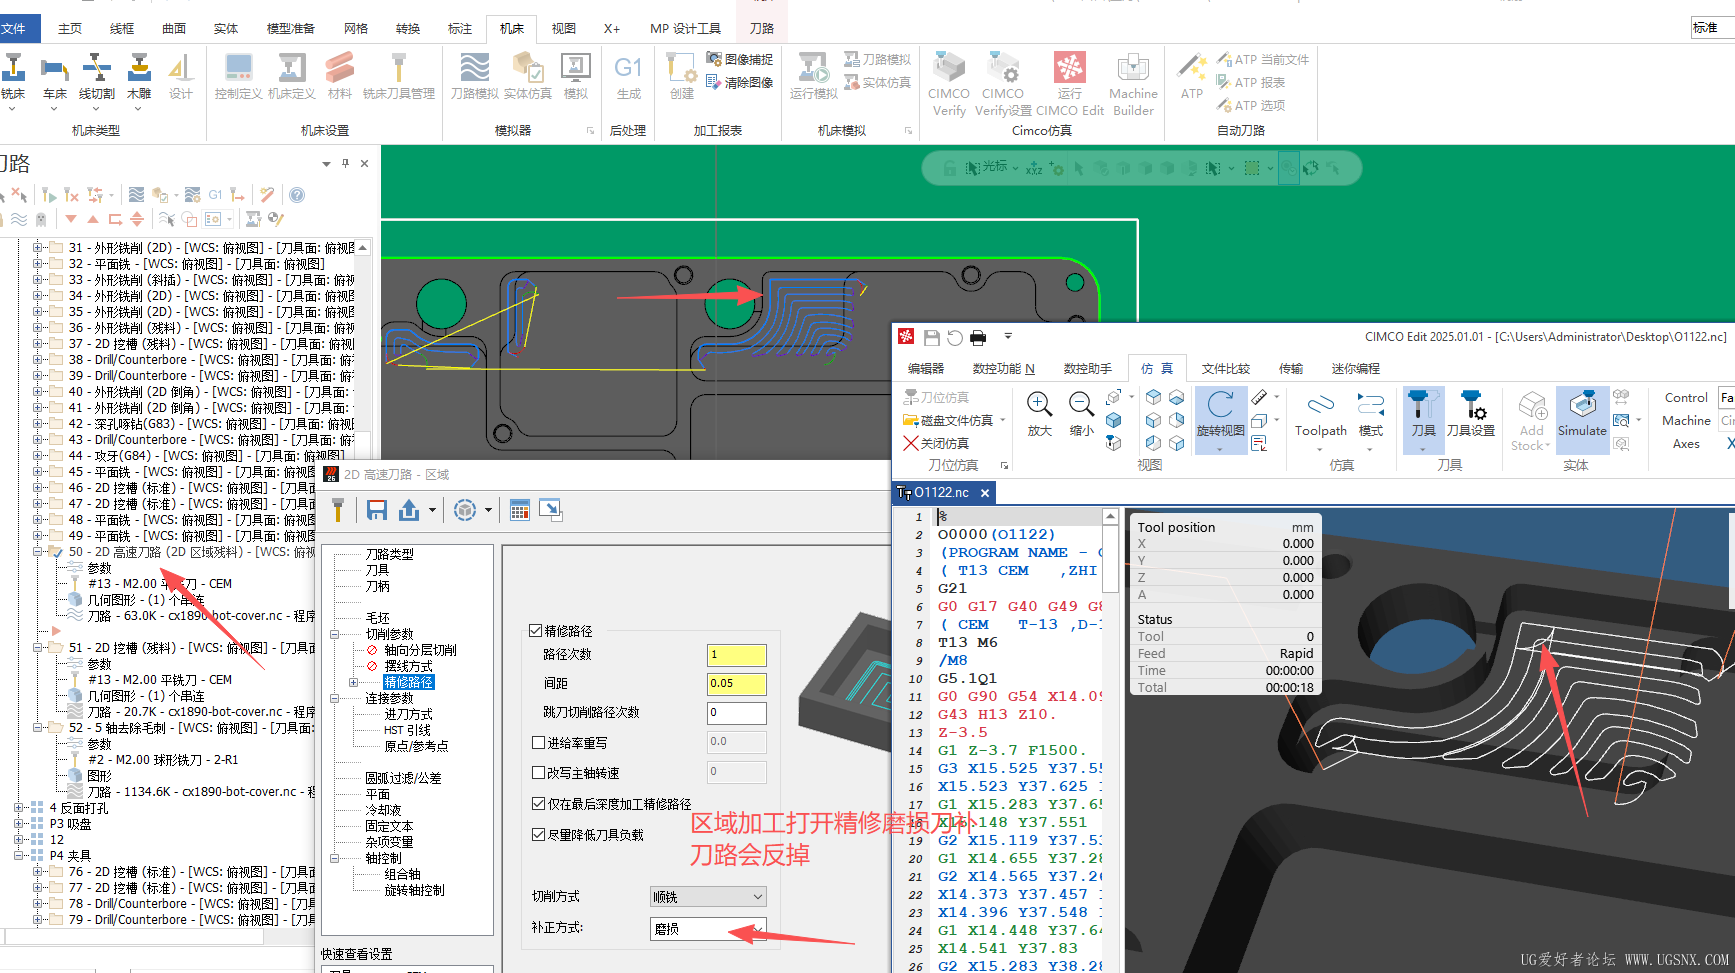Click the calculator icon in 2D 高速刀路 dialog
Image resolution: width=1735 pixels, height=973 pixels.
pos(519,510)
